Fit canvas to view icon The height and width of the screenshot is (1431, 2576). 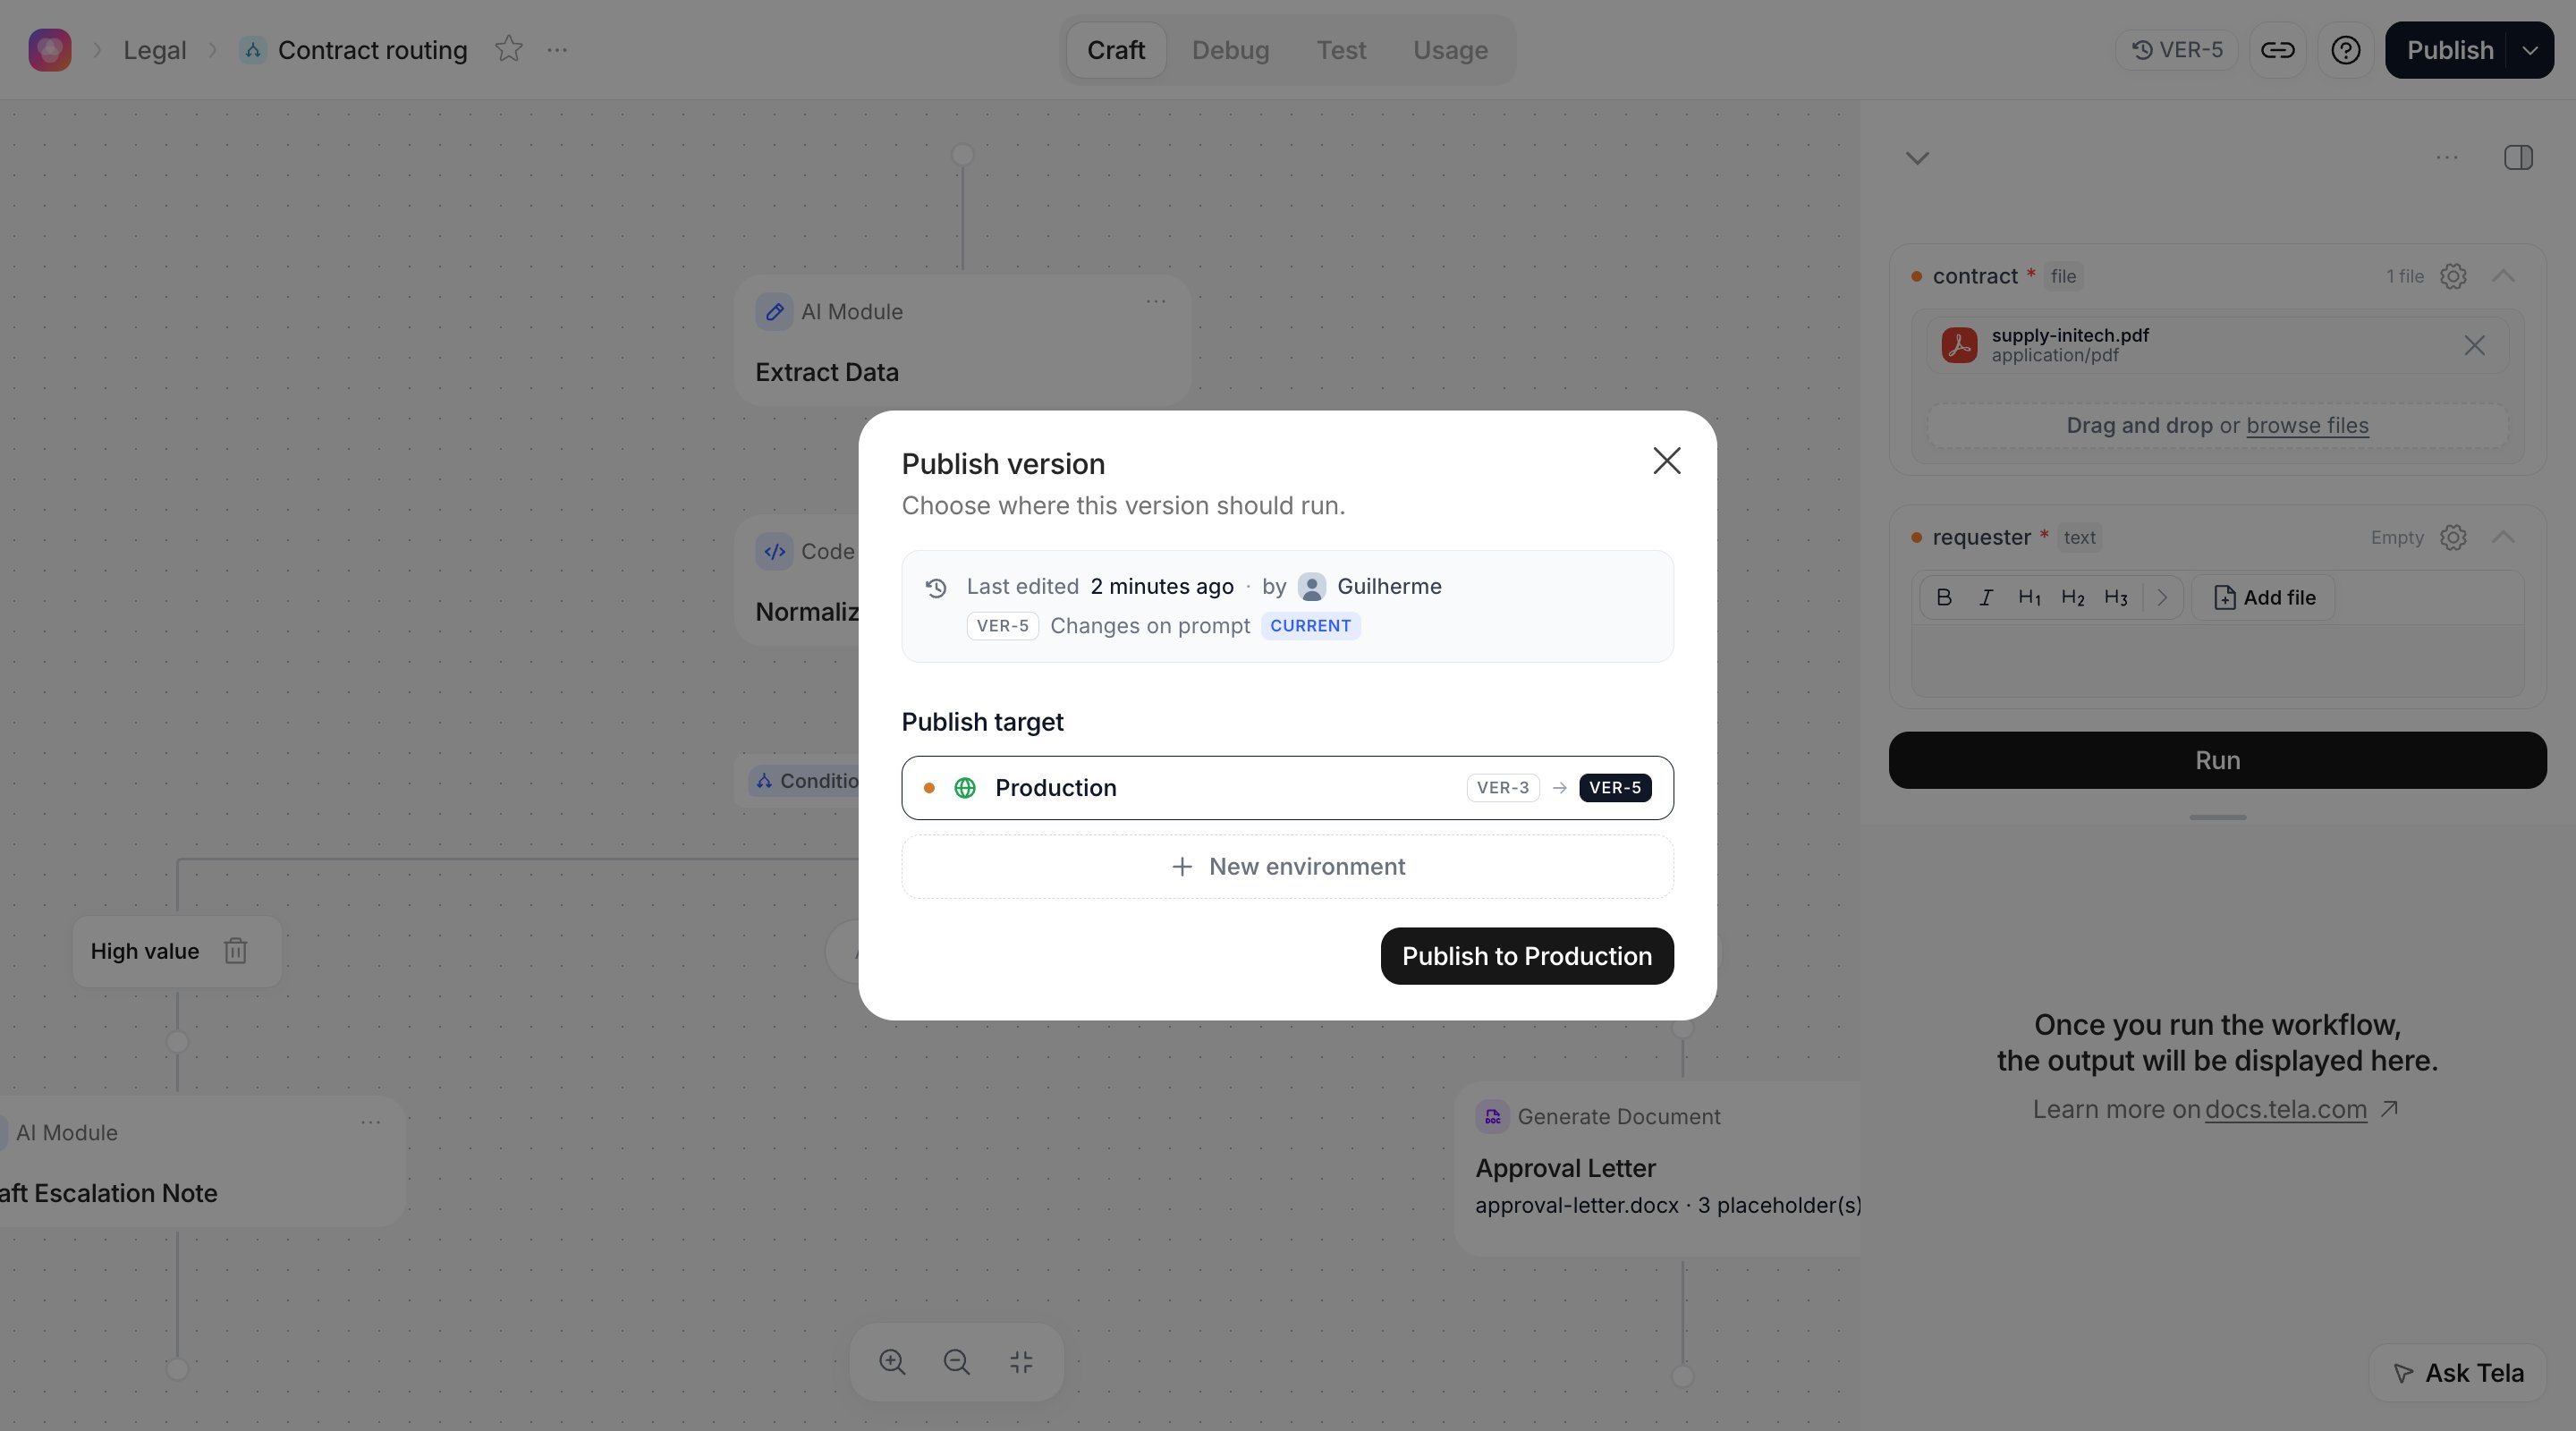coord(1021,1362)
